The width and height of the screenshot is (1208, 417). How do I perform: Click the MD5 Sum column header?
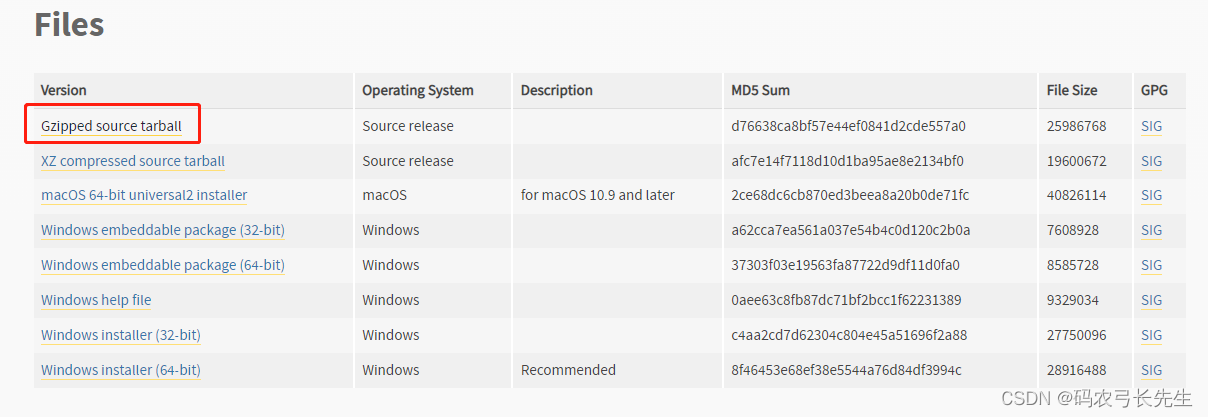click(760, 90)
